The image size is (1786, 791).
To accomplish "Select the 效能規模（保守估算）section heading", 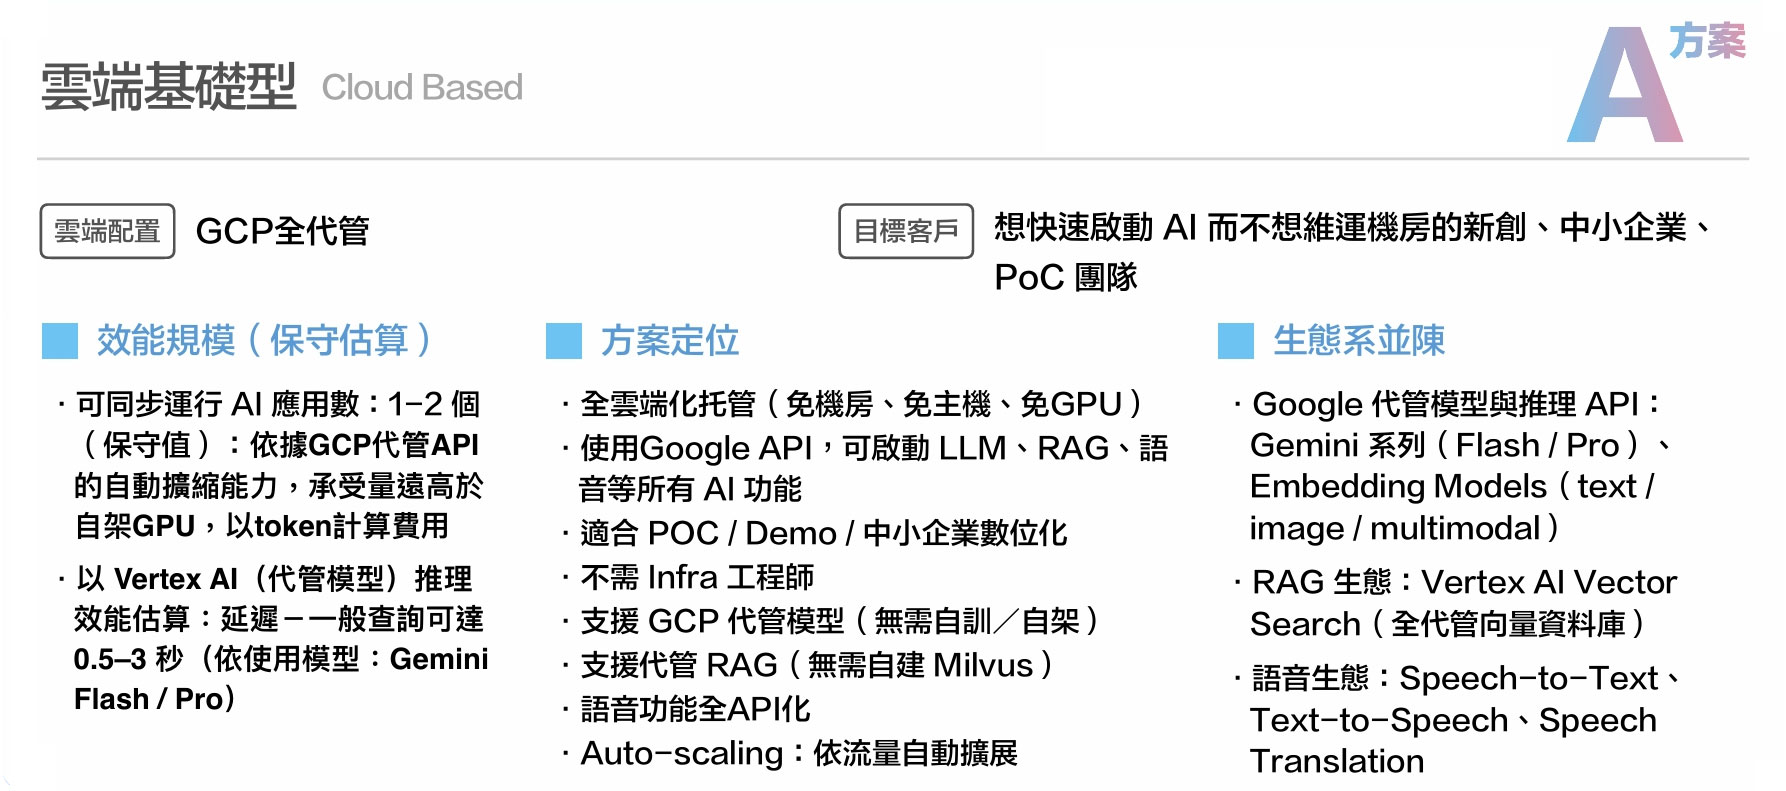I will coord(264,341).
